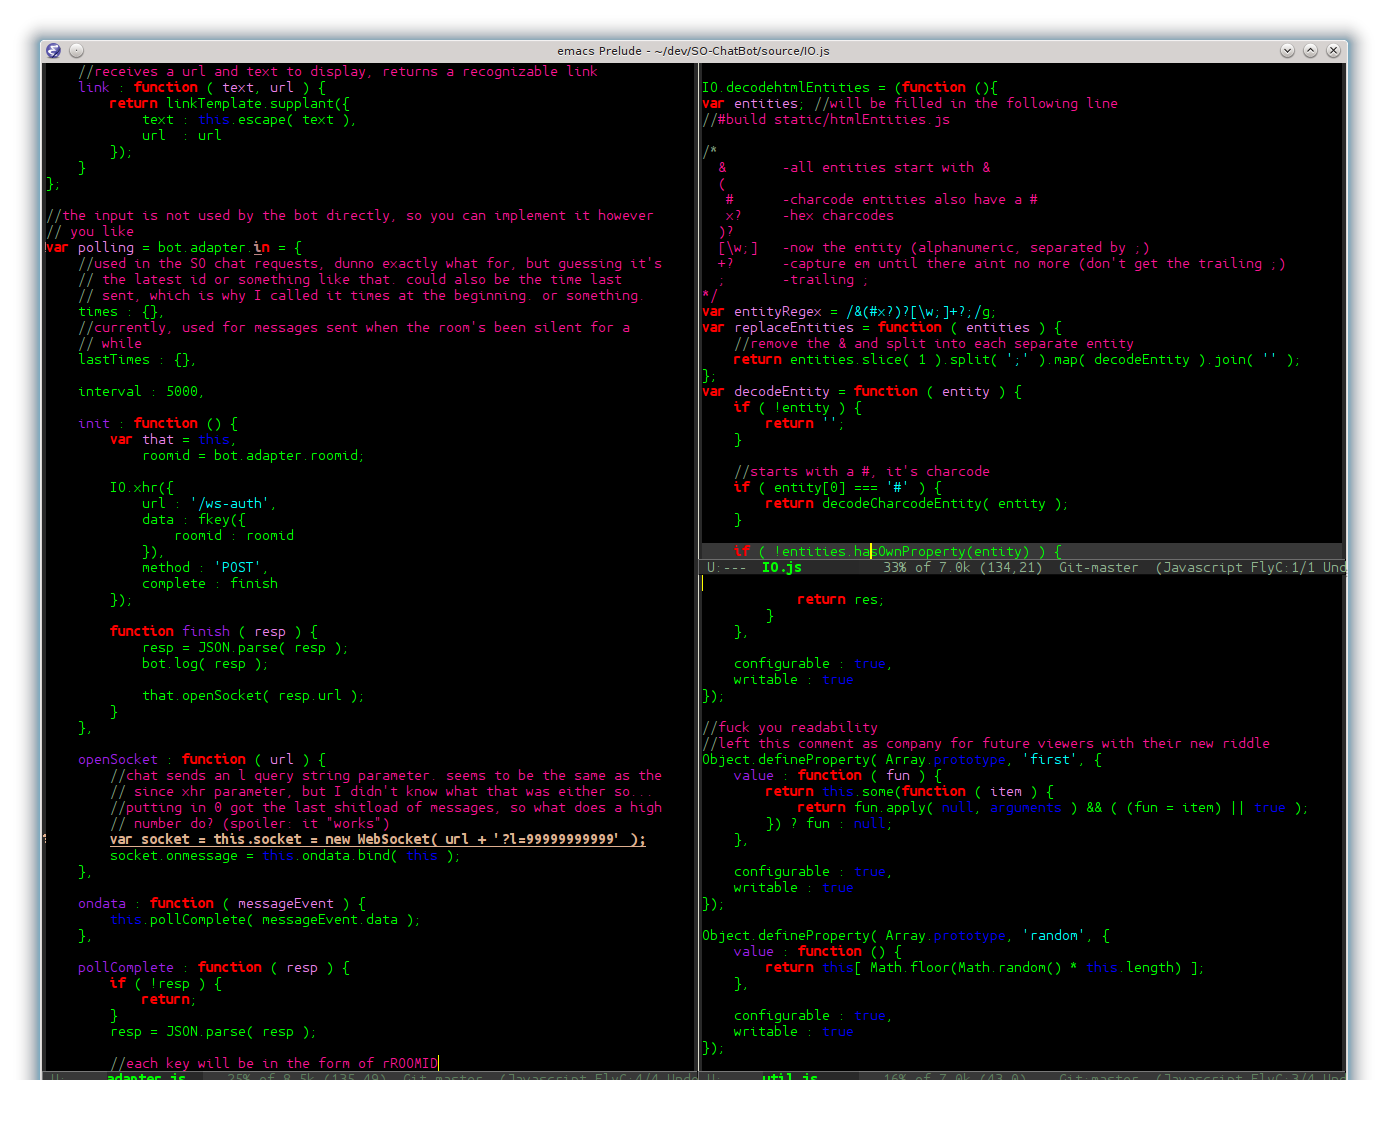The width and height of the screenshot is (1388, 1147).
Task: Click 'ondata : function ( messageEvent )' line
Action: click(x=222, y=904)
